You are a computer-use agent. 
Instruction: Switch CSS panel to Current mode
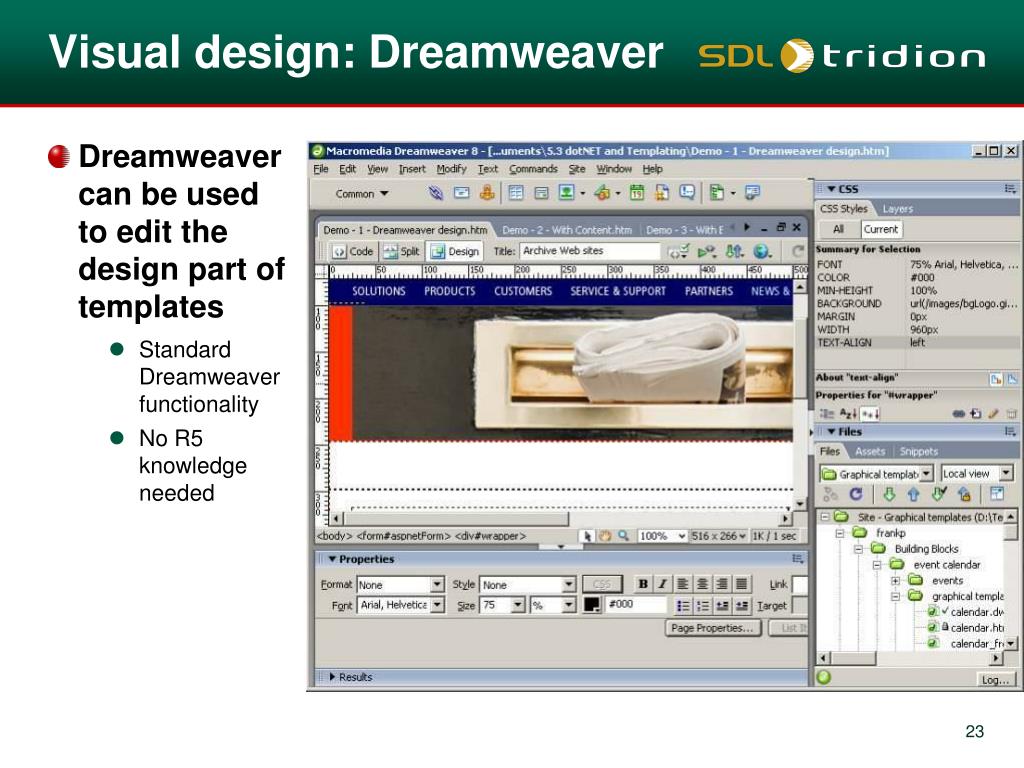tap(880, 229)
